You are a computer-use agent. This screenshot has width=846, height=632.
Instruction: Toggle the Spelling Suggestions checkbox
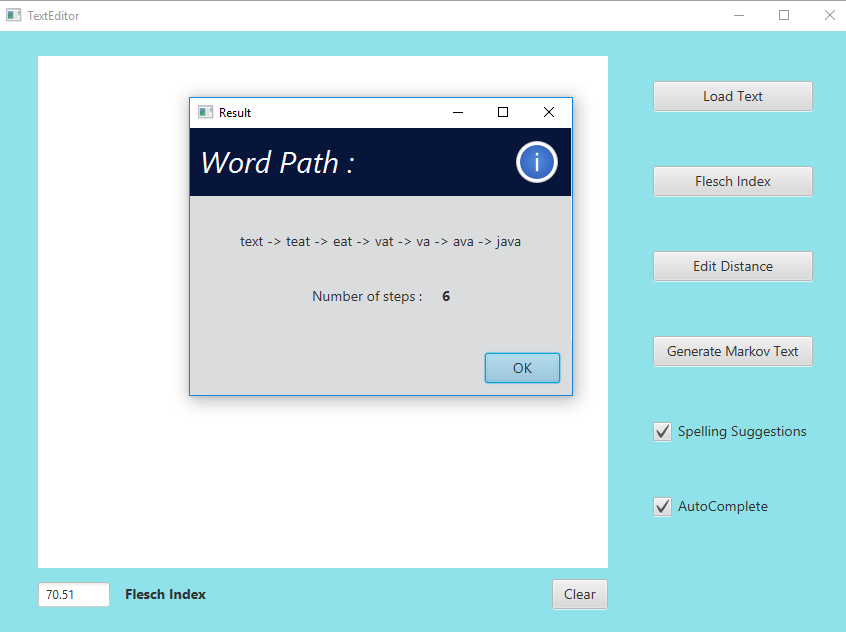tap(663, 432)
